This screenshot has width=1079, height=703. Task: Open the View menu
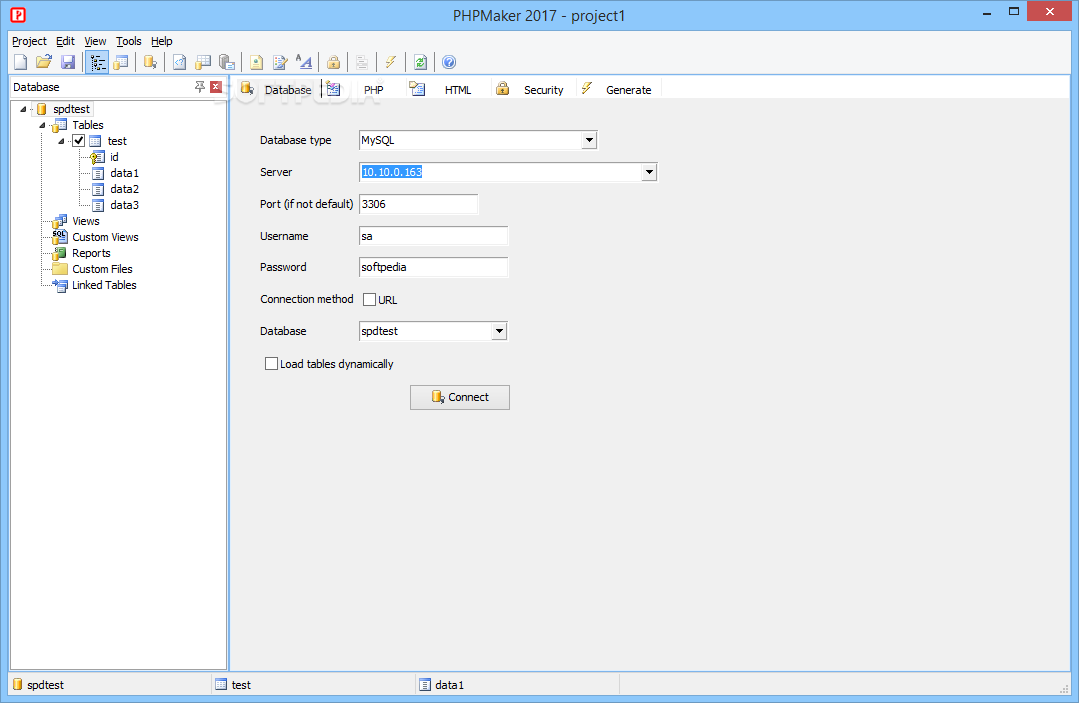[x=95, y=41]
